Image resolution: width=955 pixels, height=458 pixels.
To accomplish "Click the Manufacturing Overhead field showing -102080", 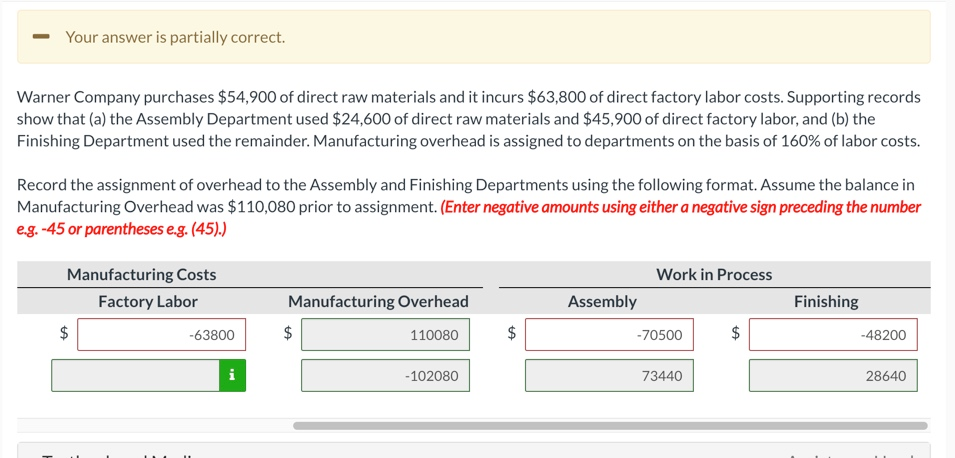I will click(x=386, y=376).
